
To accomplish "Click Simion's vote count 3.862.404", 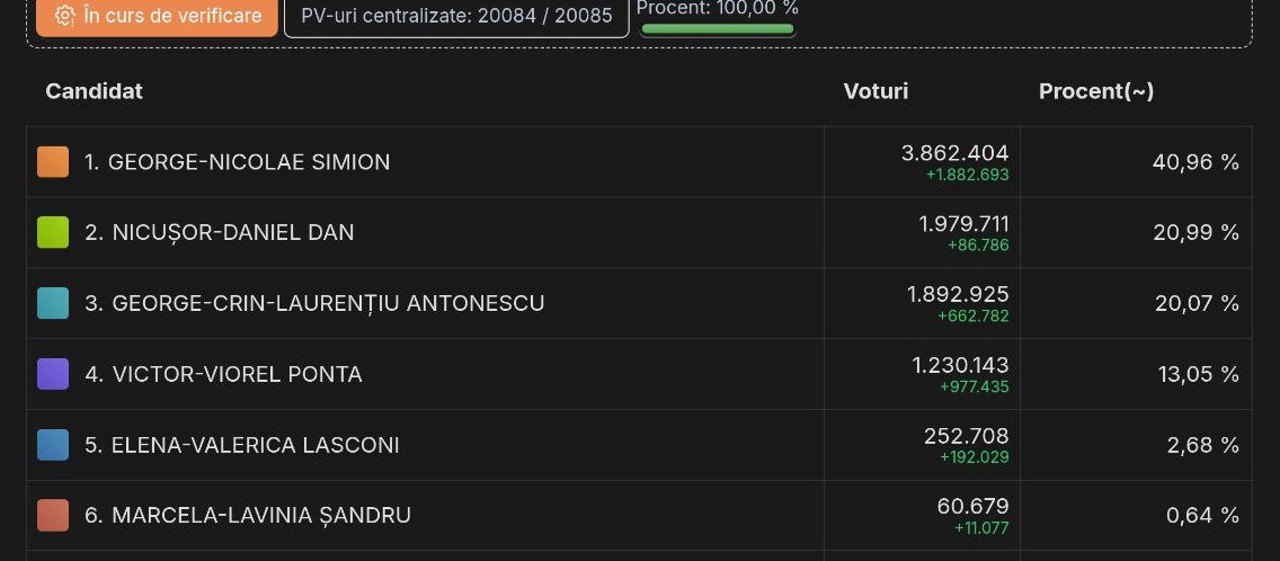I will click(x=954, y=153).
